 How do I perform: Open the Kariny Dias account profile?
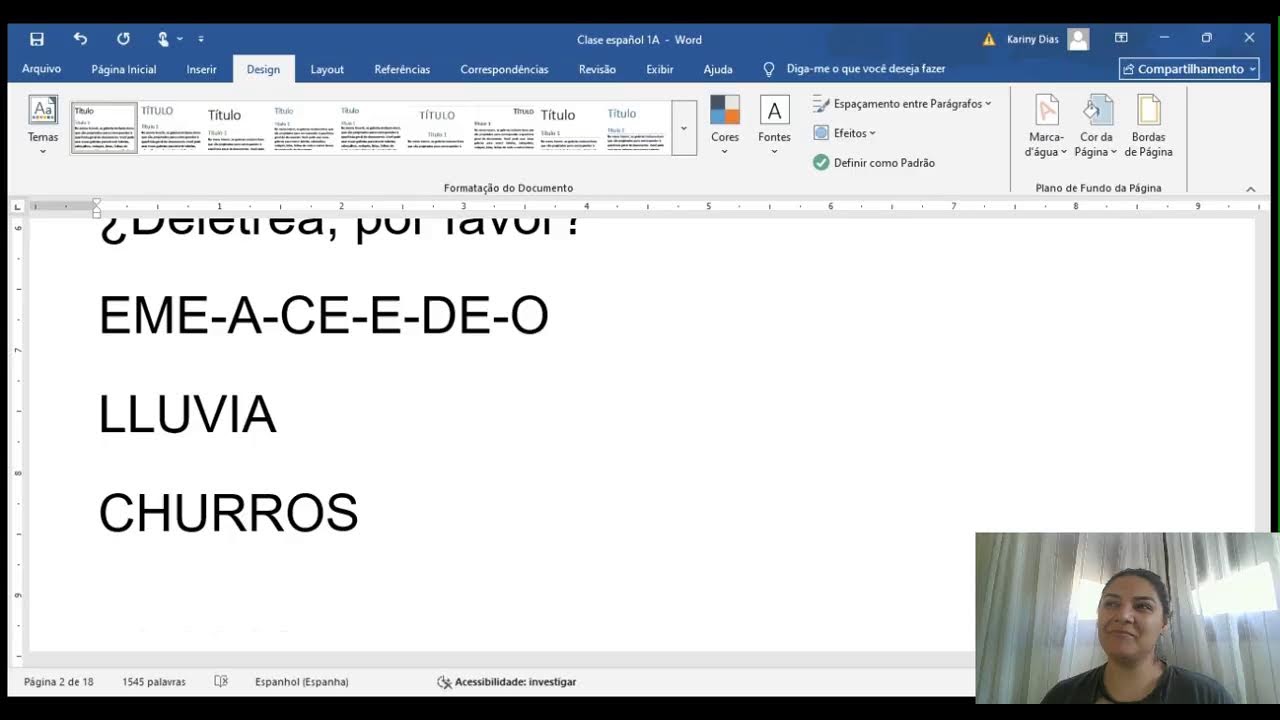1047,39
